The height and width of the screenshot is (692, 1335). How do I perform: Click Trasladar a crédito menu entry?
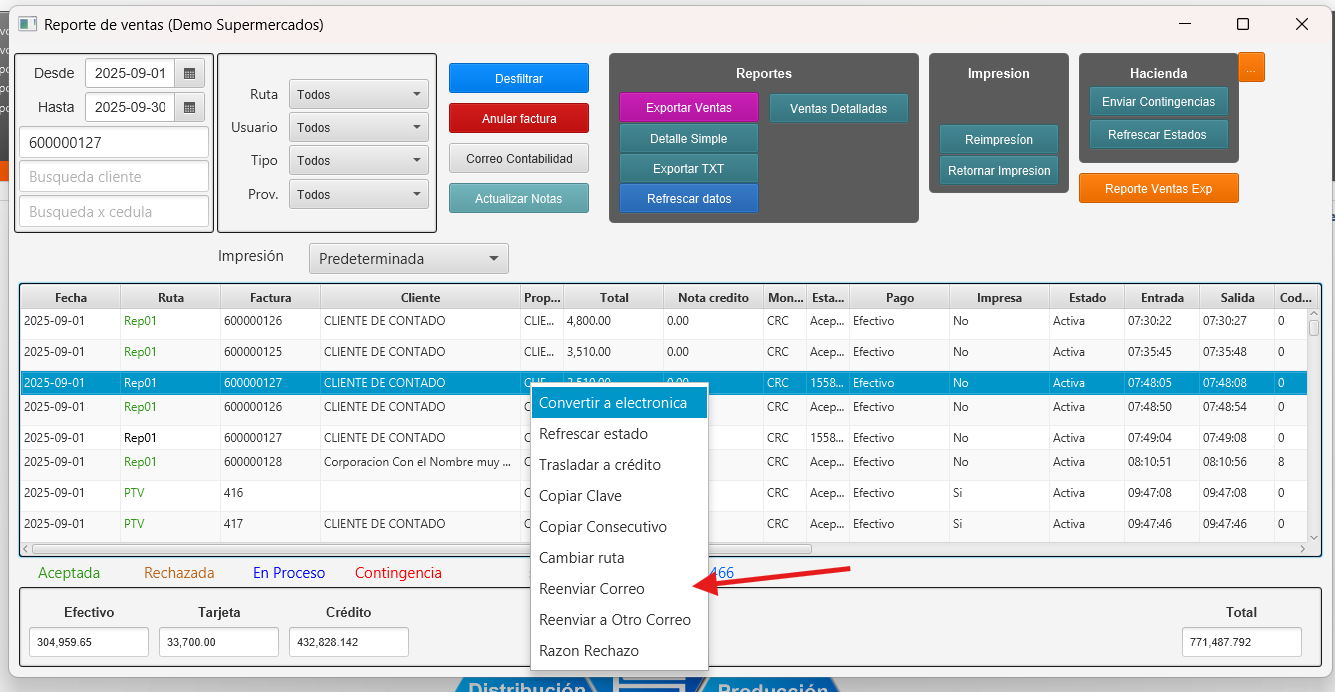point(600,465)
